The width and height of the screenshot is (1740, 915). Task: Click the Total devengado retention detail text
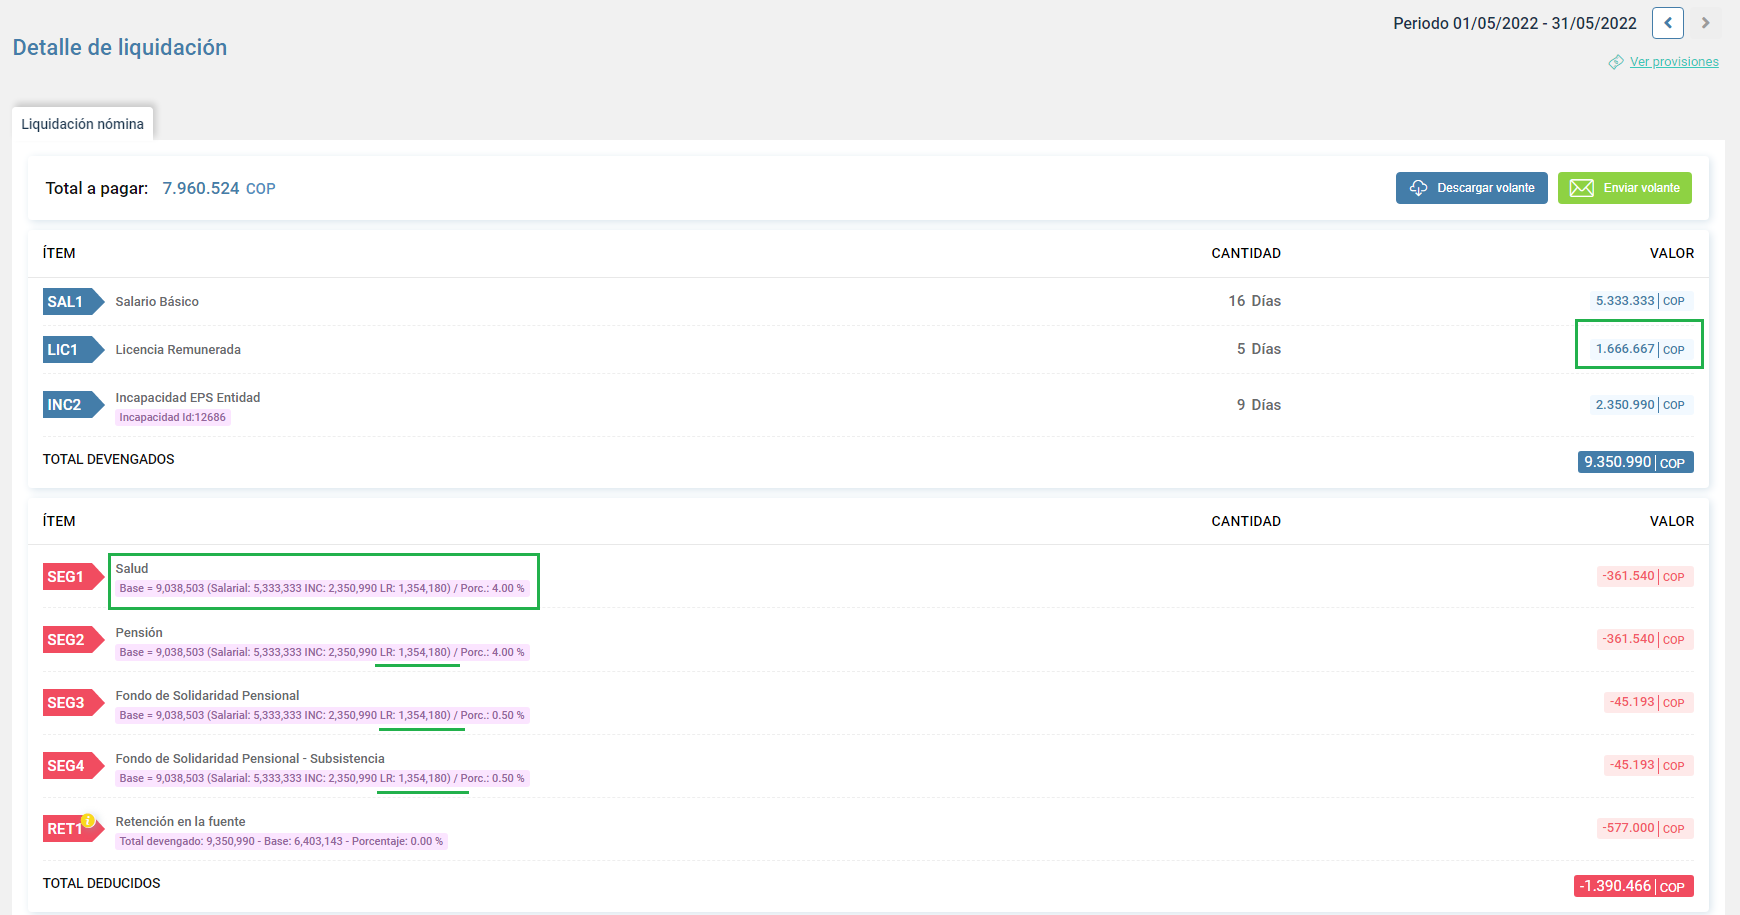click(281, 841)
